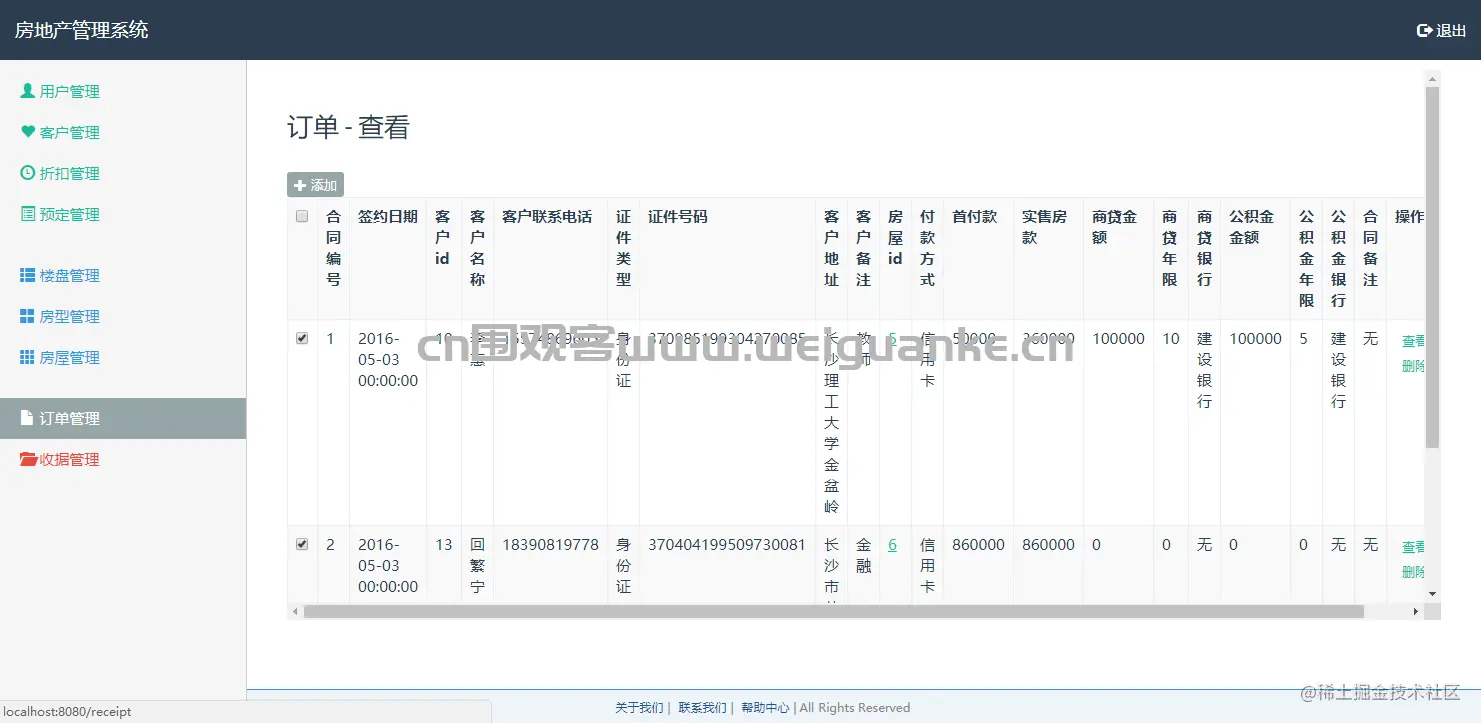Click 删除 for contract 1 row
Screen dimensions: 1481x723
click(1413, 366)
